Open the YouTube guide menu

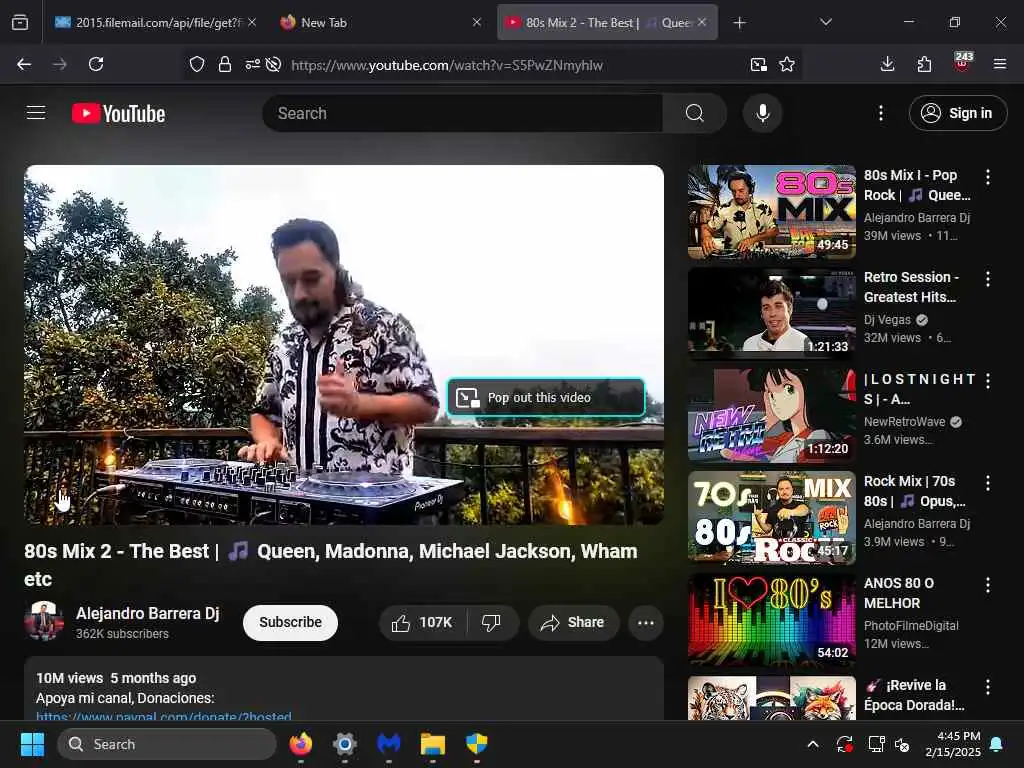pyautogui.click(x=36, y=113)
